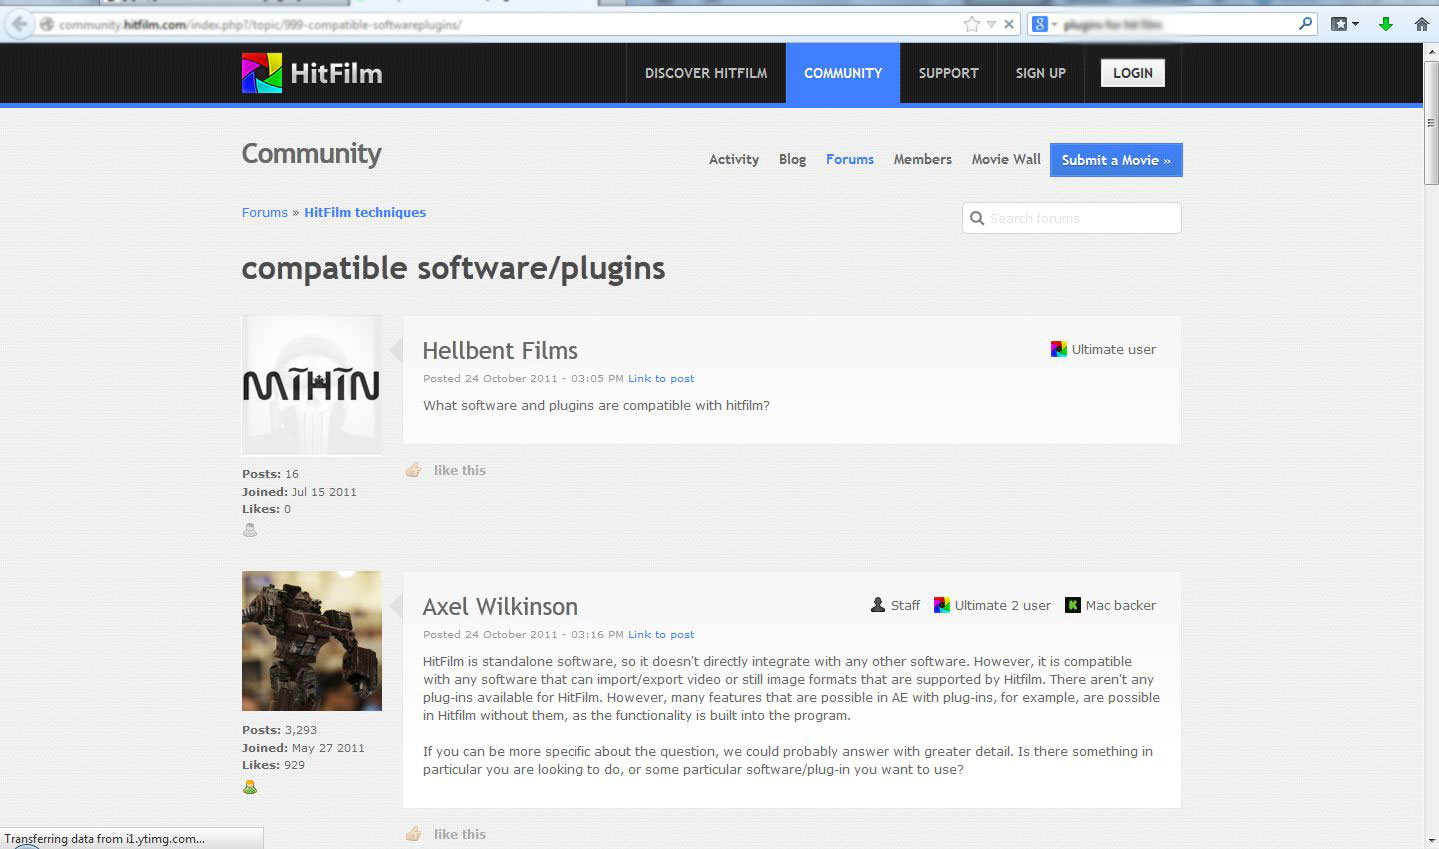Click the thumbs-up icon under Axel Wilkinson post
This screenshot has width=1439, height=849.
[414, 834]
